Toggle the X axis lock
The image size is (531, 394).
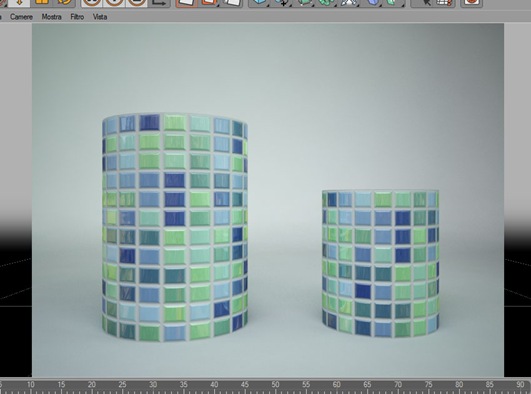92,3
